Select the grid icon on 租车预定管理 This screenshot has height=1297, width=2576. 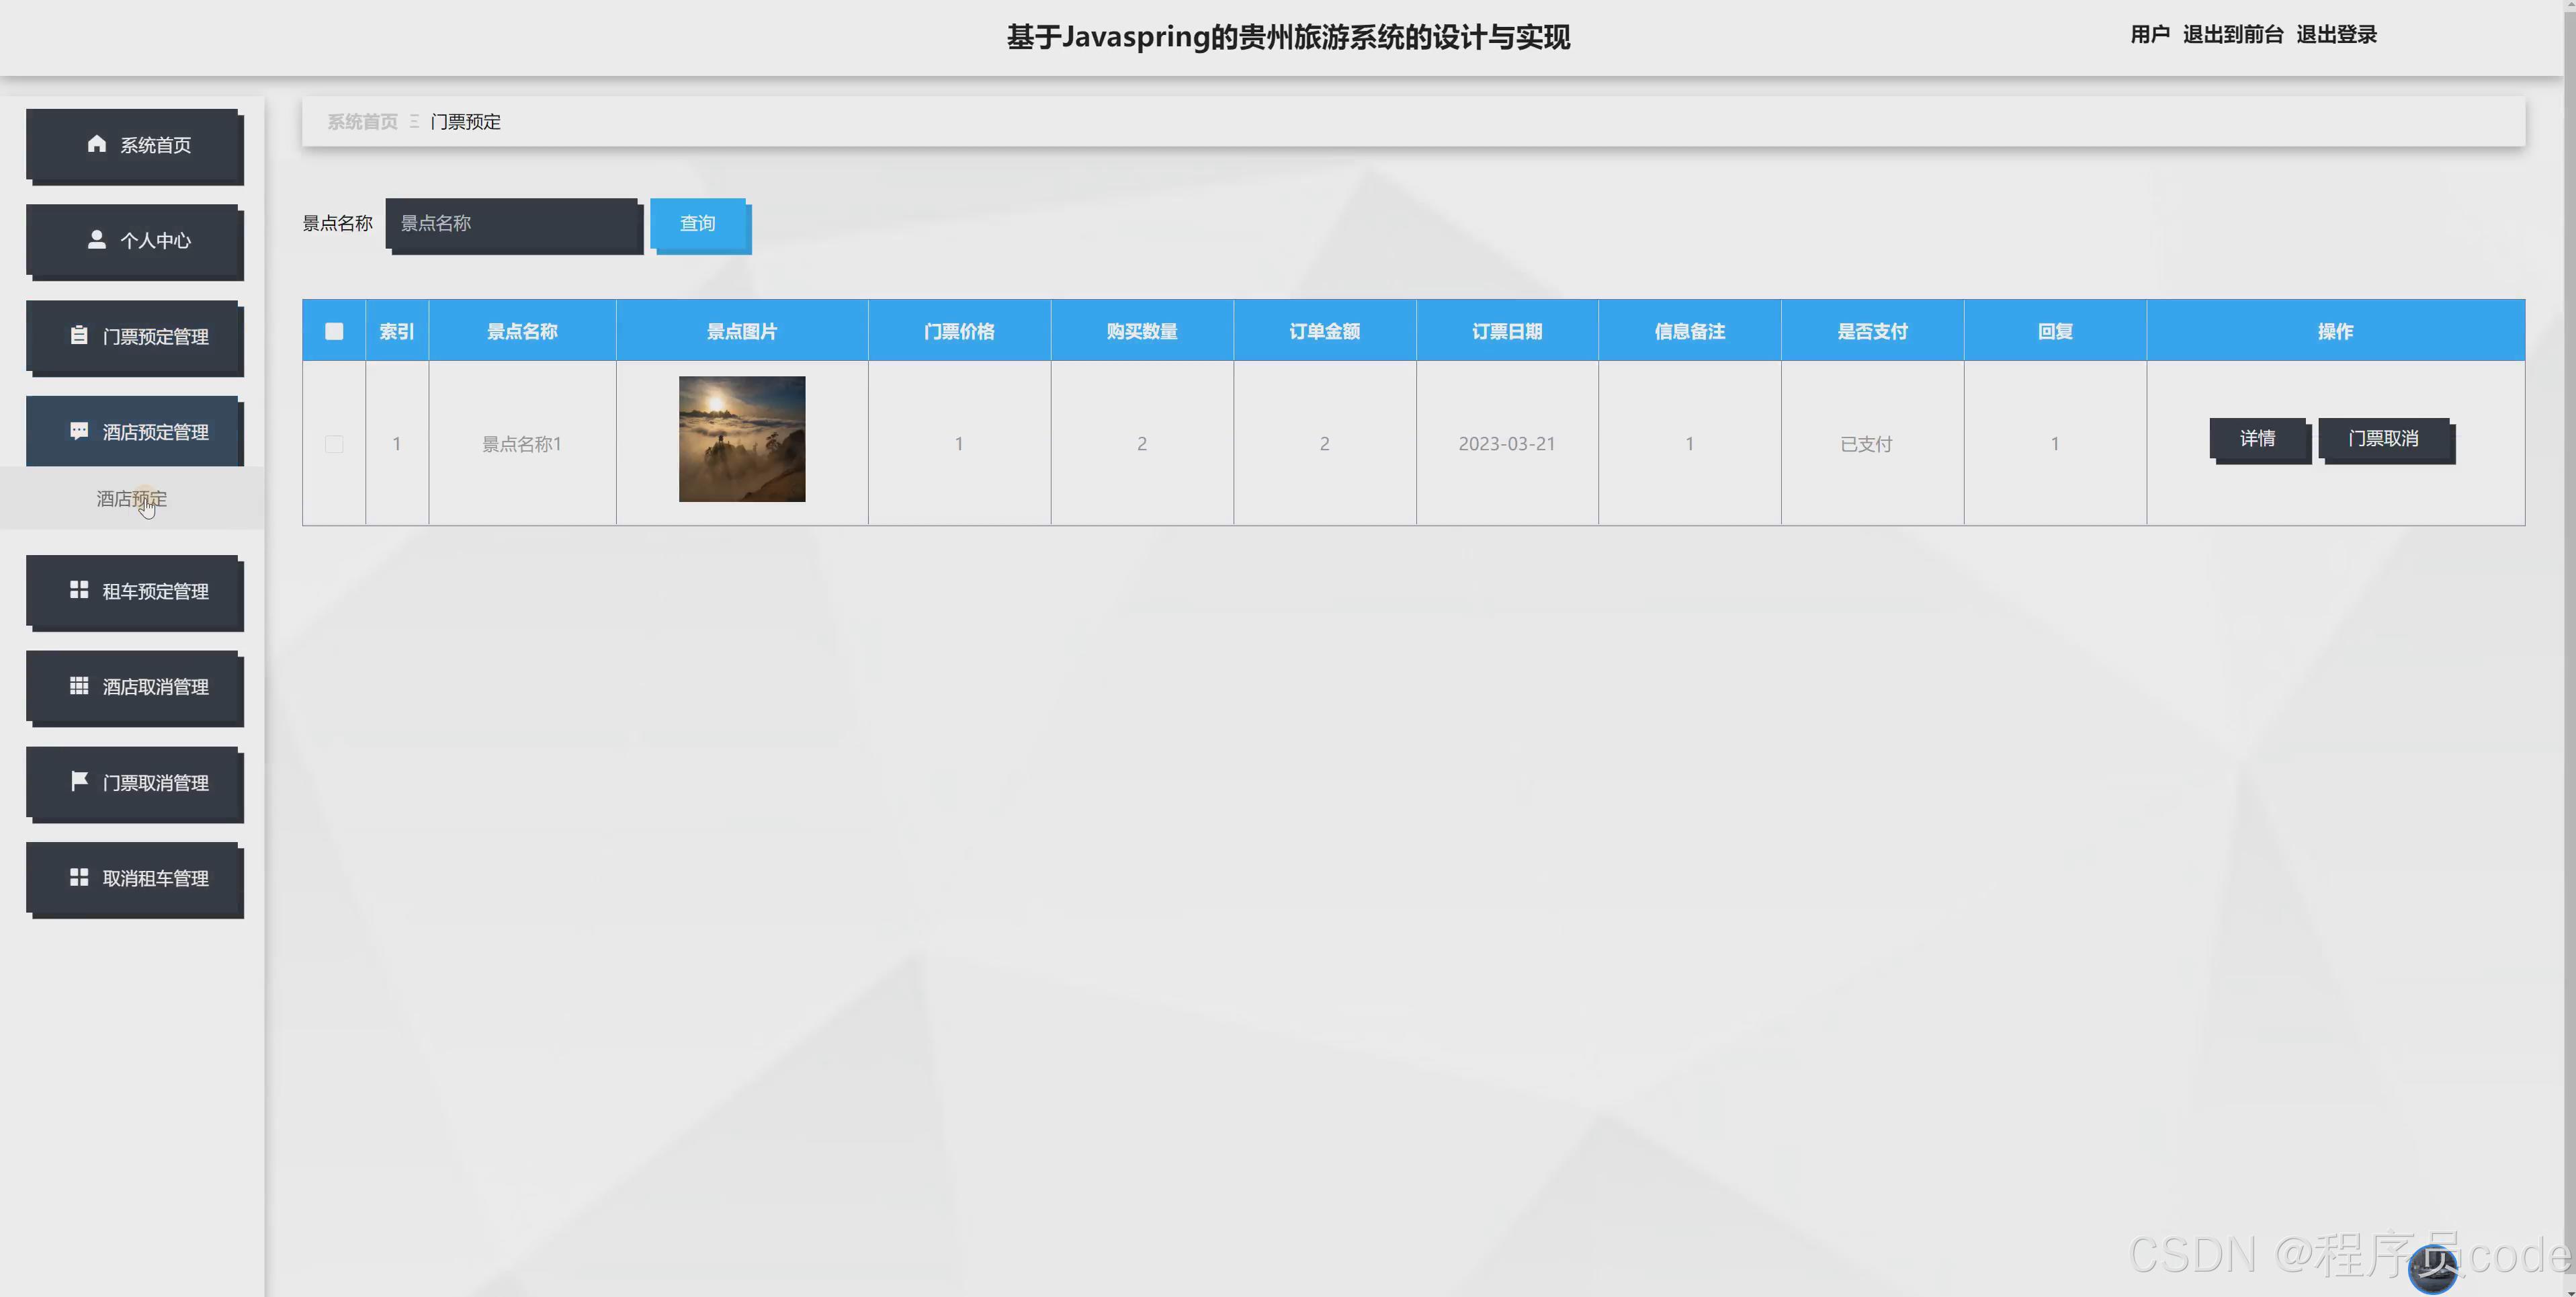tap(80, 590)
